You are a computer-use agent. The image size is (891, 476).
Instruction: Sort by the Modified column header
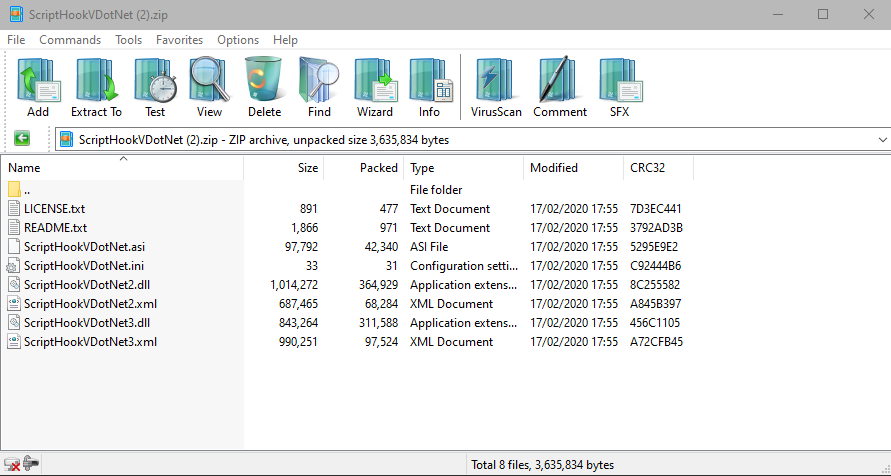573,168
